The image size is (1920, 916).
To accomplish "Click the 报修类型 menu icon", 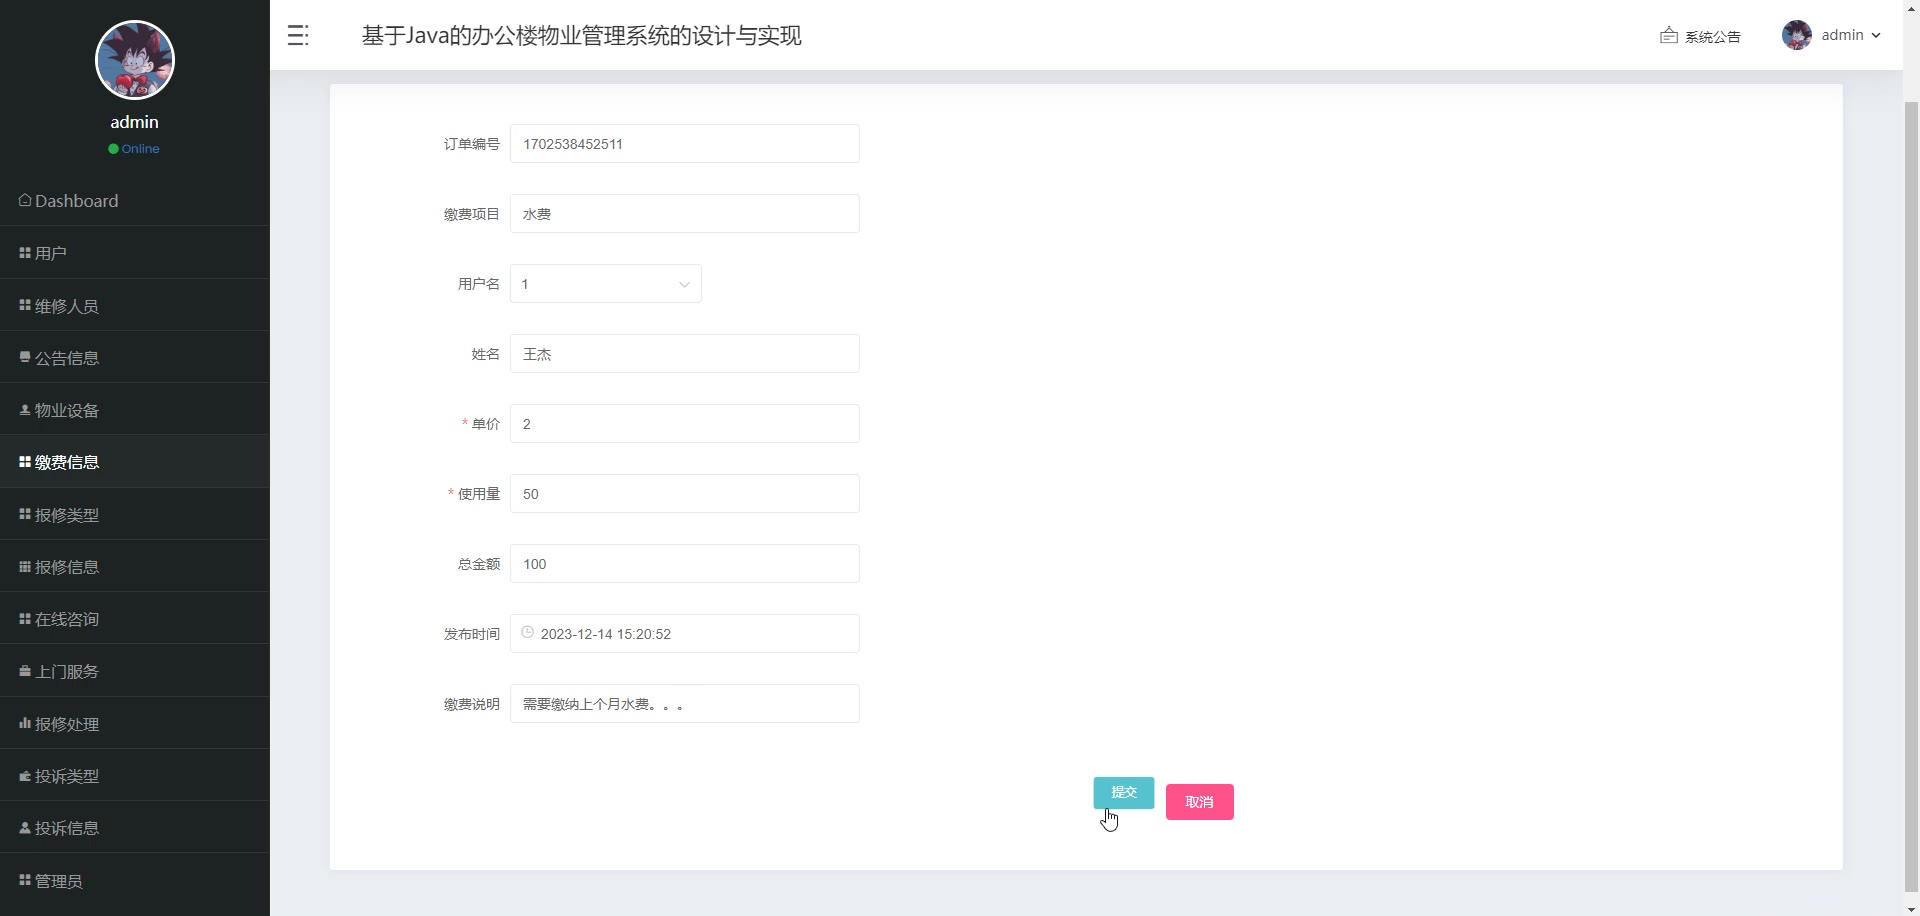I will (25, 514).
